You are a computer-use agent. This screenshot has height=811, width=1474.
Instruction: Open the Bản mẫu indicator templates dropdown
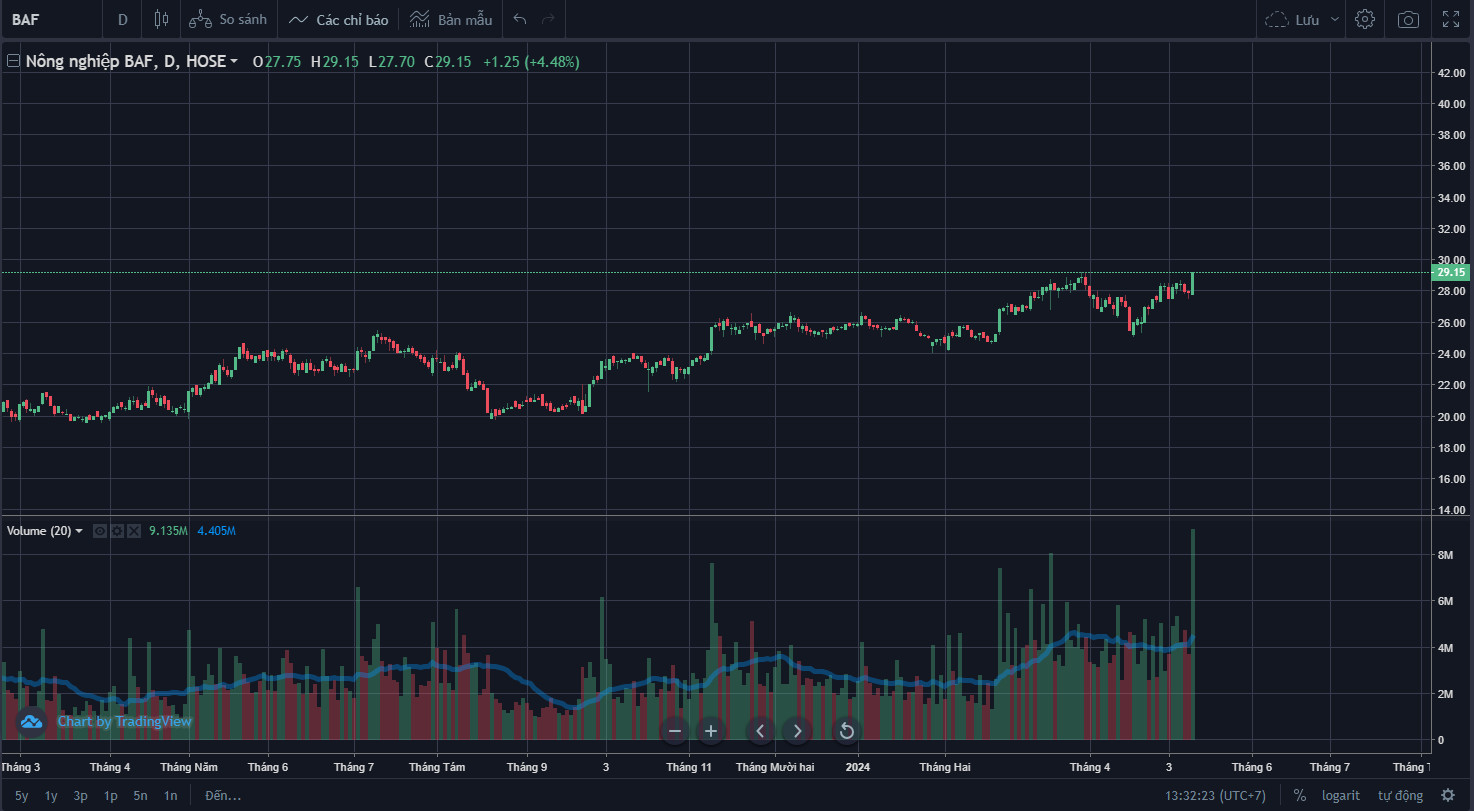pyautogui.click(x=451, y=19)
